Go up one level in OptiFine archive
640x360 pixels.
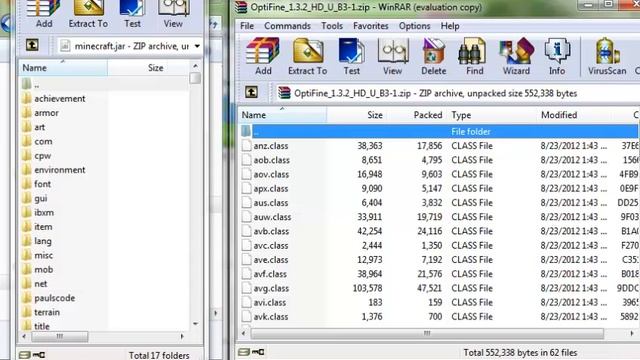251,92
